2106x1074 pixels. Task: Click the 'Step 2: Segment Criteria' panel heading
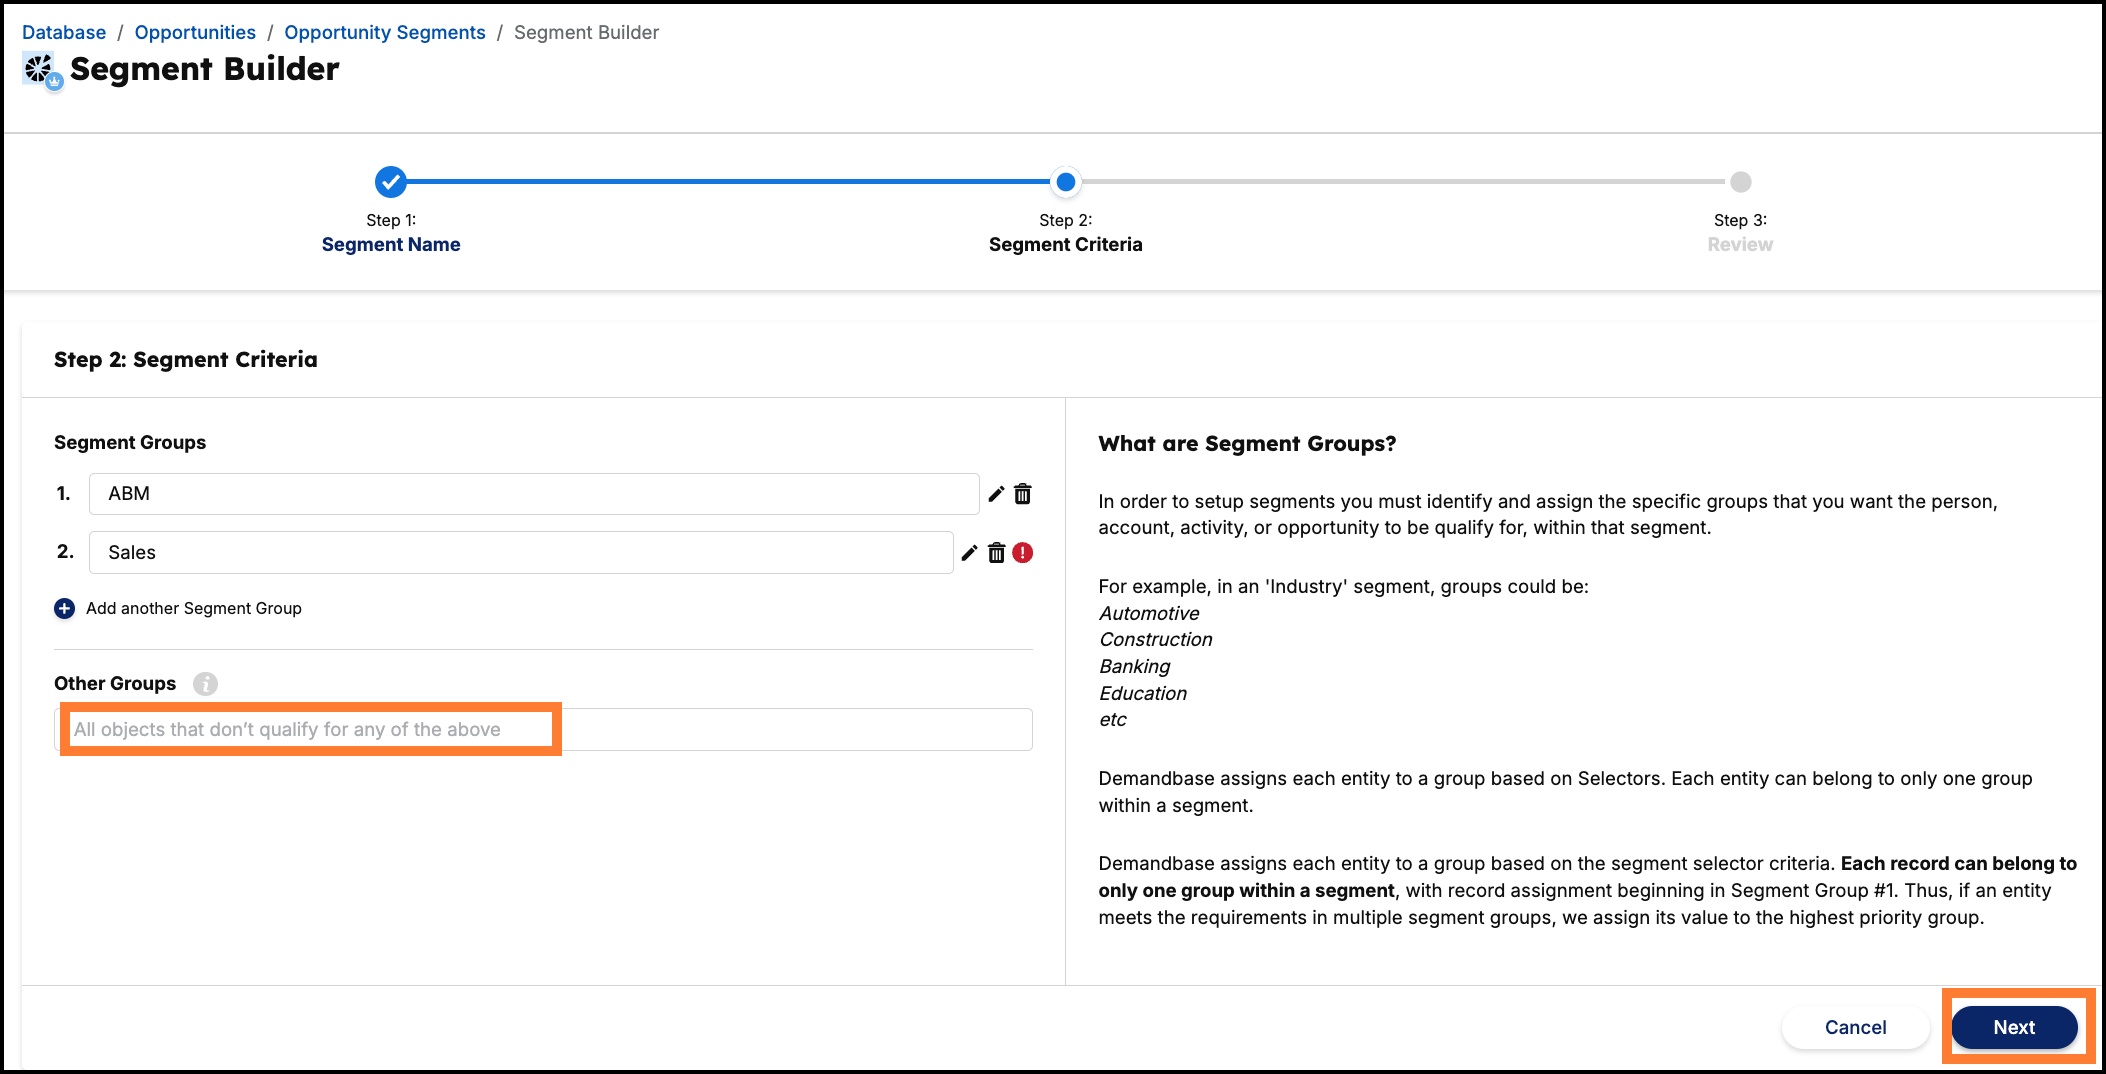[x=186, y=360]
